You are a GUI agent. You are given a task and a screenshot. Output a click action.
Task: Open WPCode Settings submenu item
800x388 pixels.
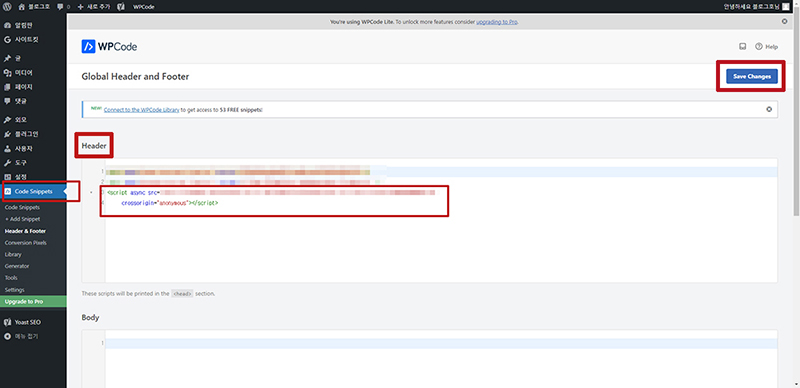point(14,289)
